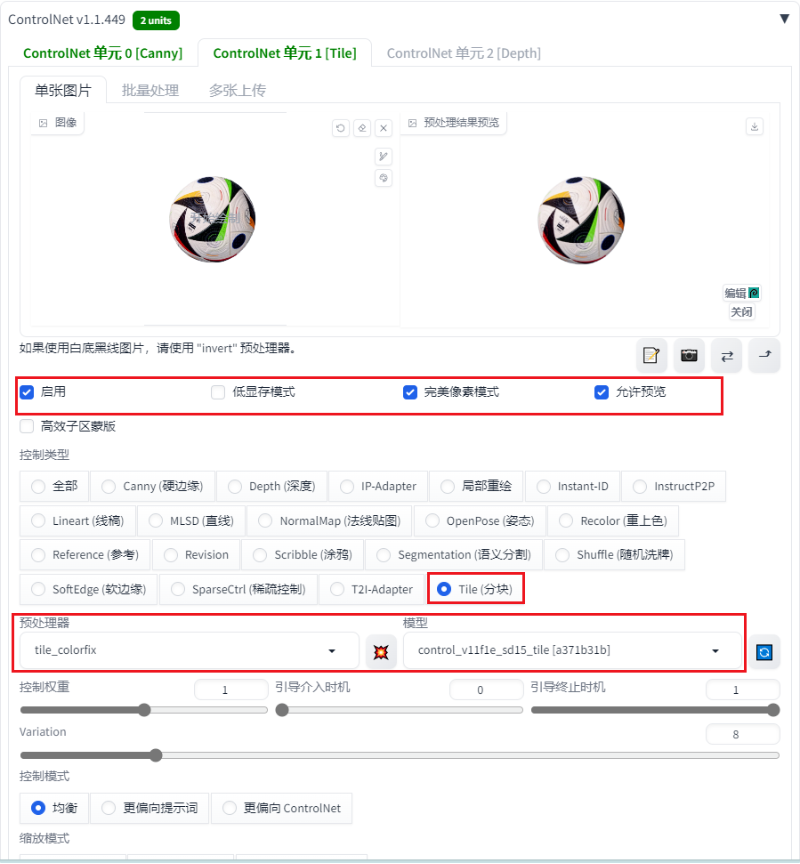Enable the 低显存模式 checkbox
The height and width of the screenshot is (864, 800).
pyautogui.click(x=218, y=392)
